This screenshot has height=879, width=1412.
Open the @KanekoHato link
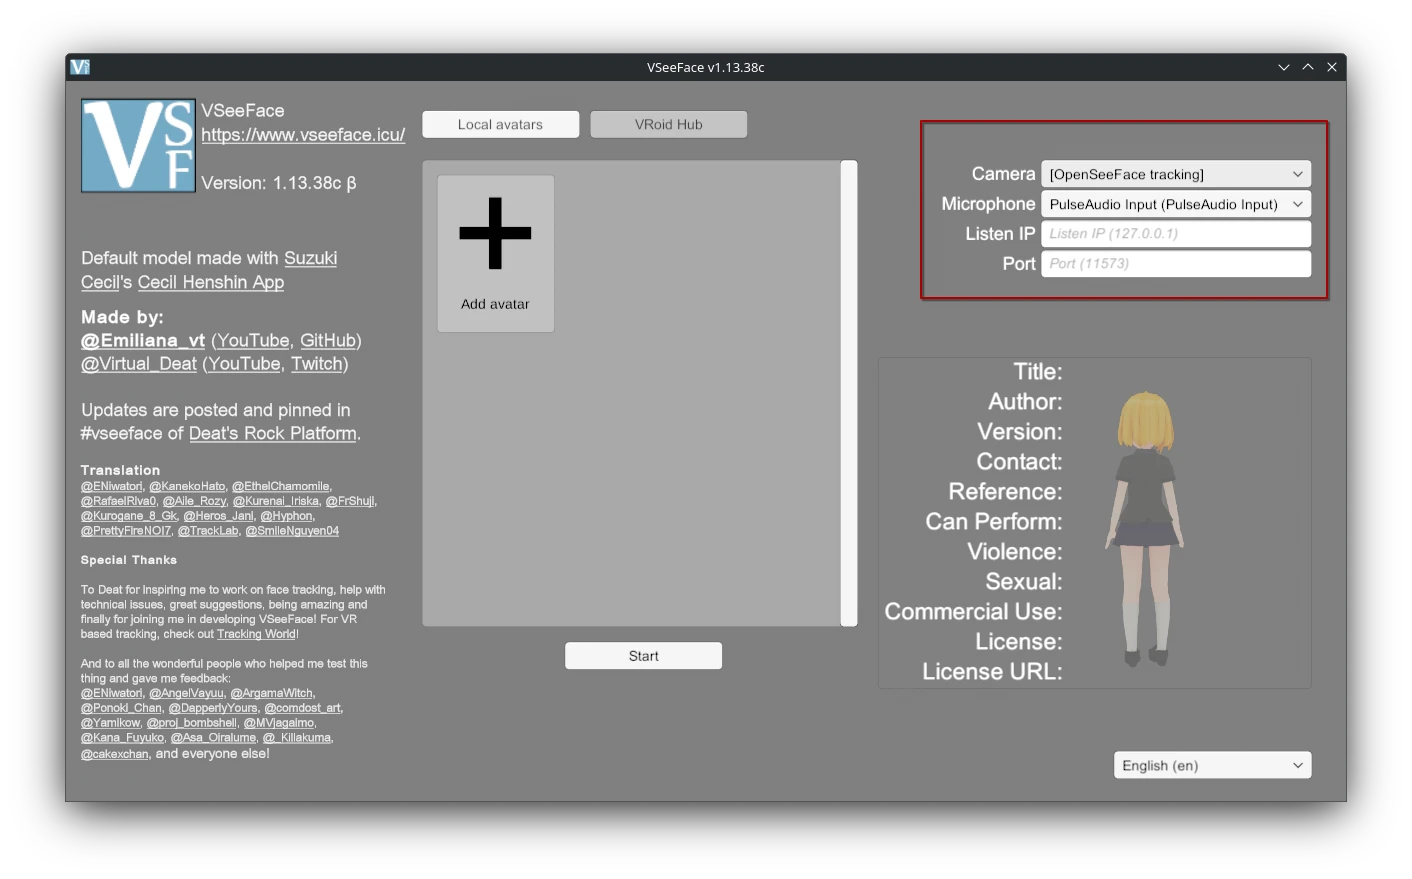(187, 486)
